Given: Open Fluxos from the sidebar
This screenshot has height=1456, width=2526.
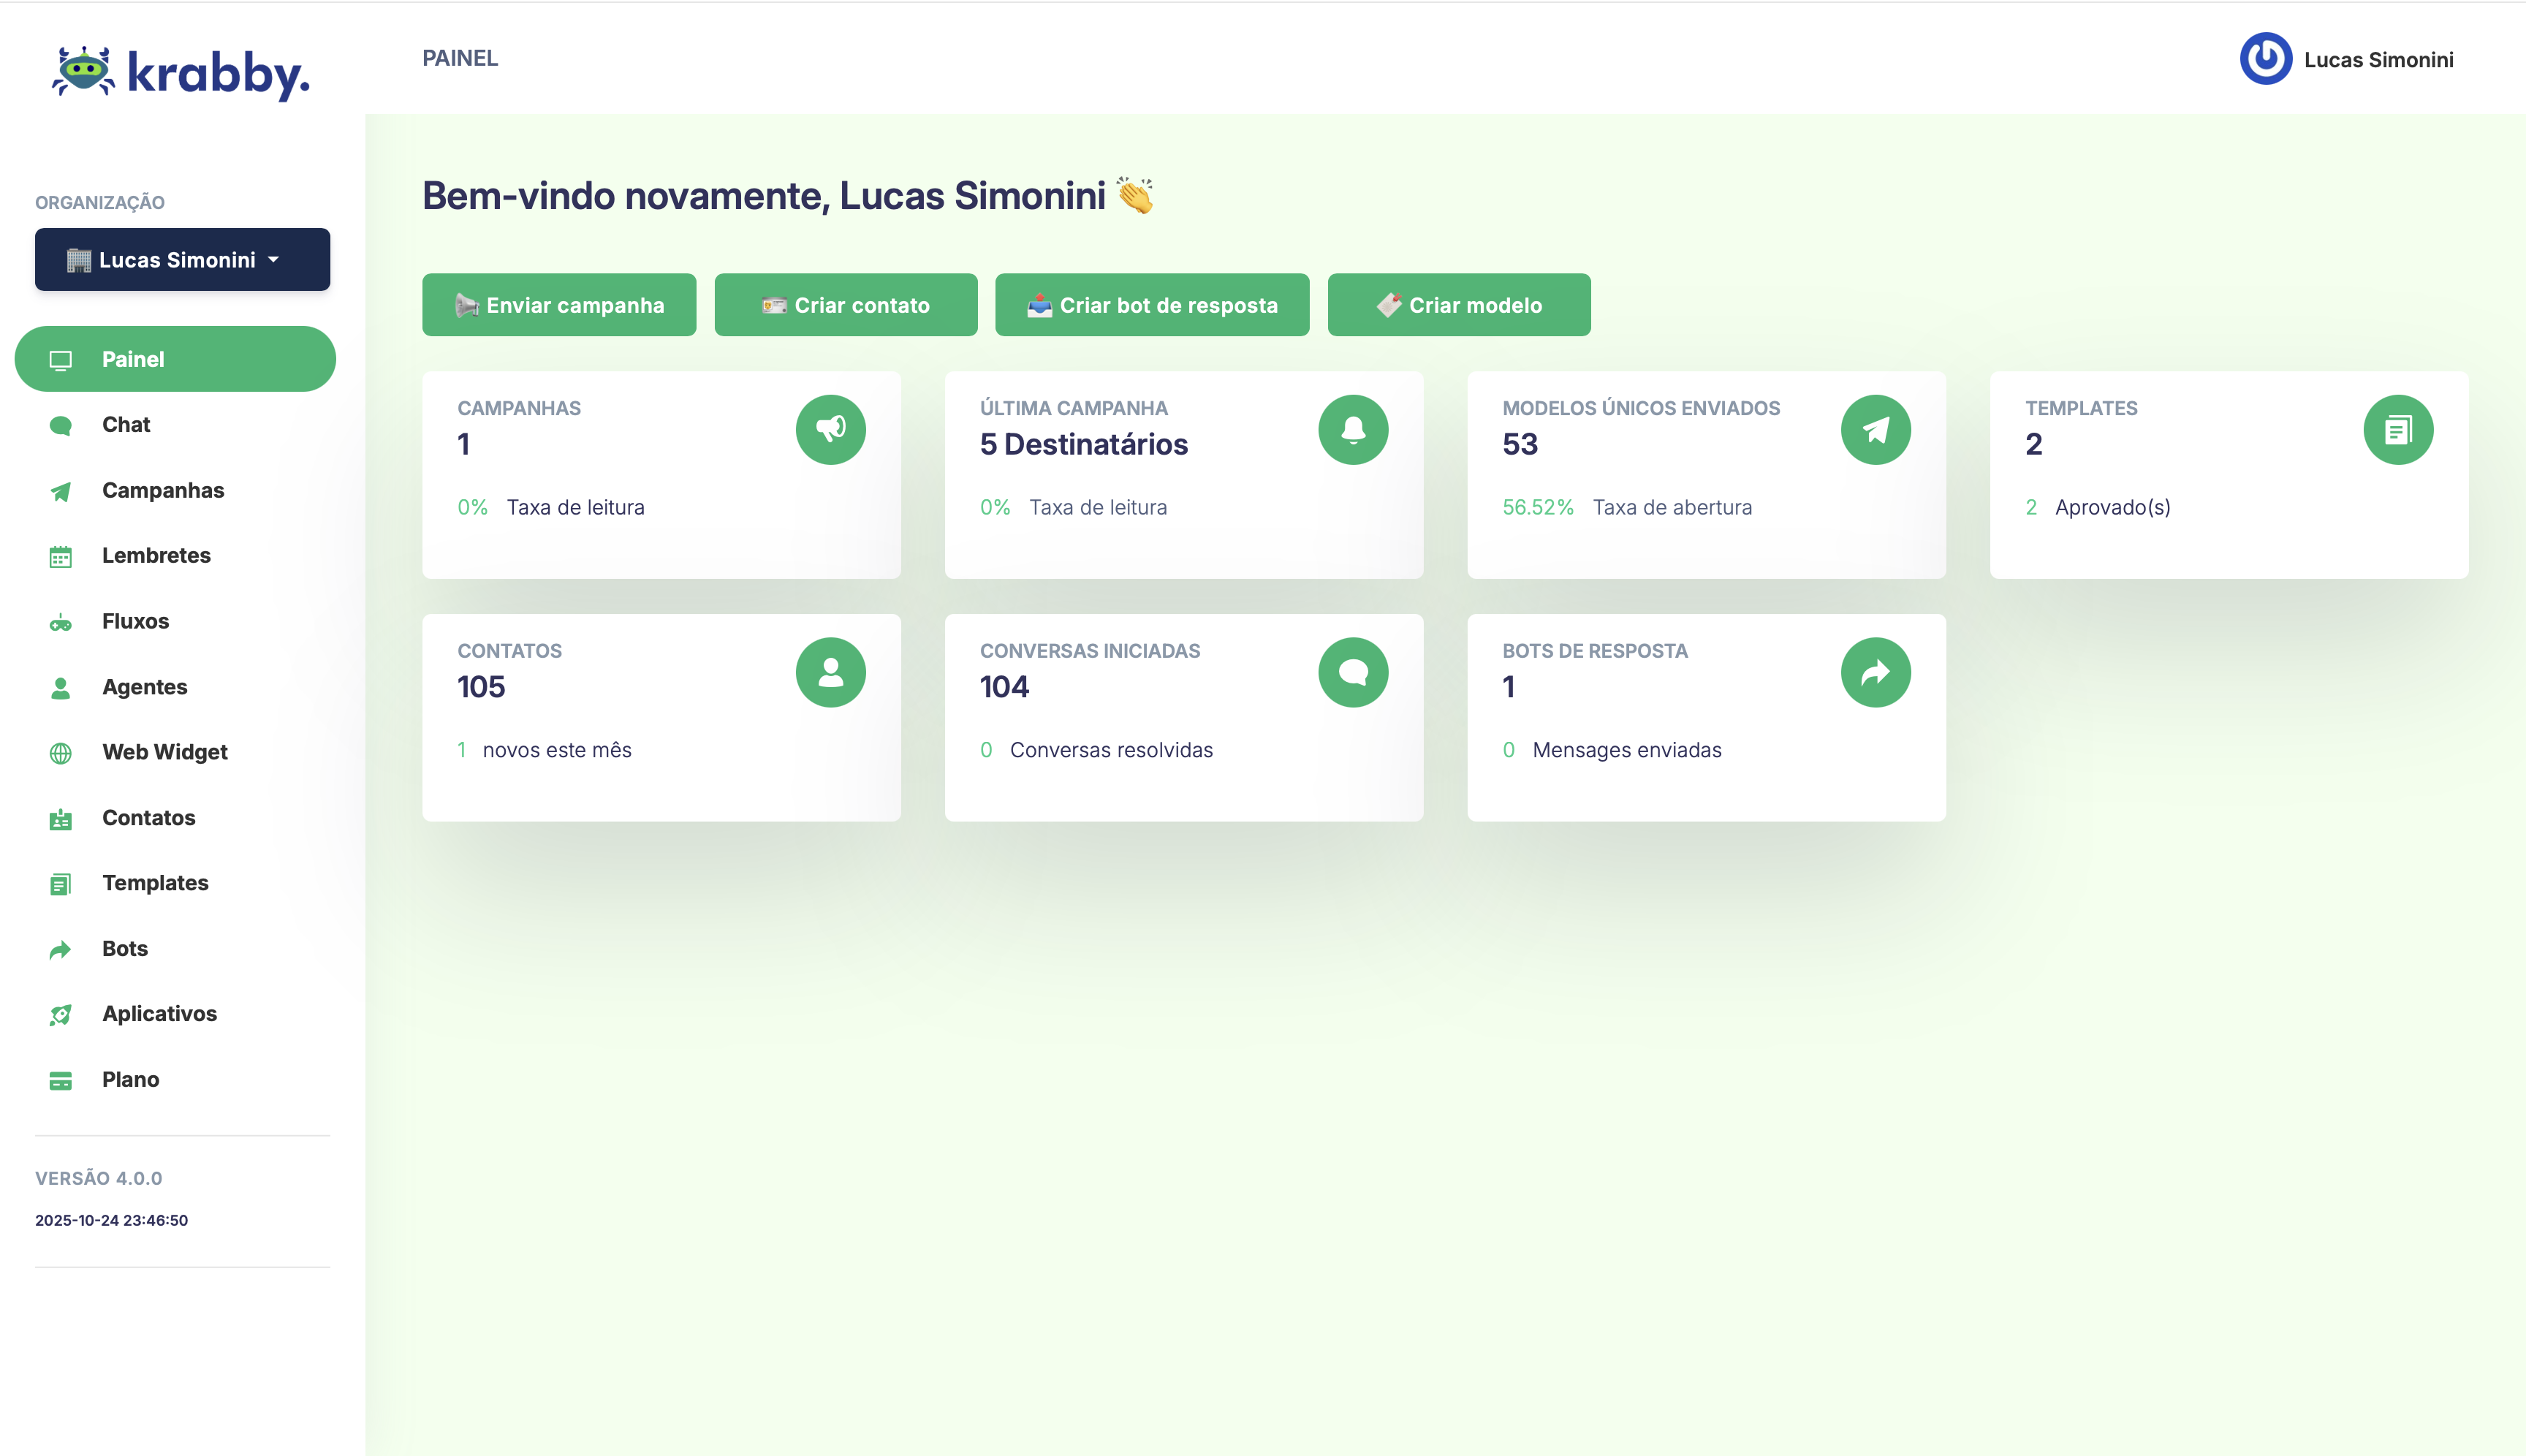Looking at the screenshot, I should click(135, 621).
